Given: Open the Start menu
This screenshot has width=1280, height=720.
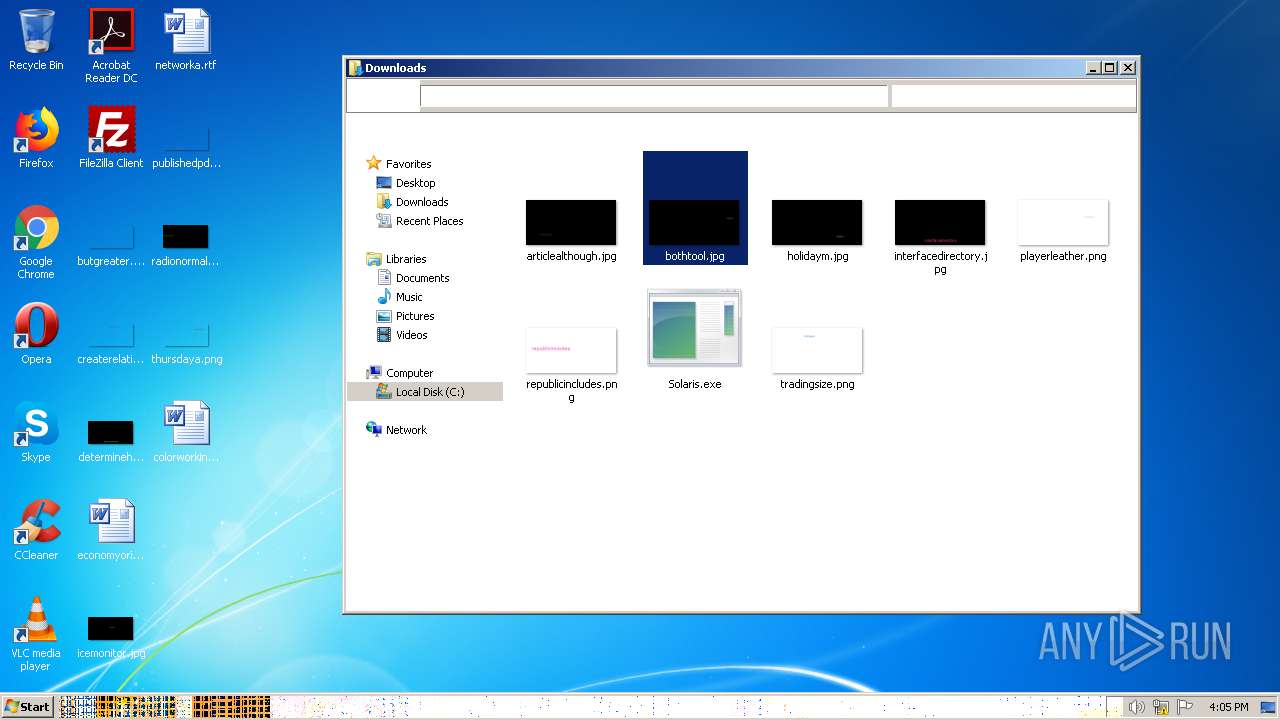Looking at the screenshot, I should click(27, 706).
